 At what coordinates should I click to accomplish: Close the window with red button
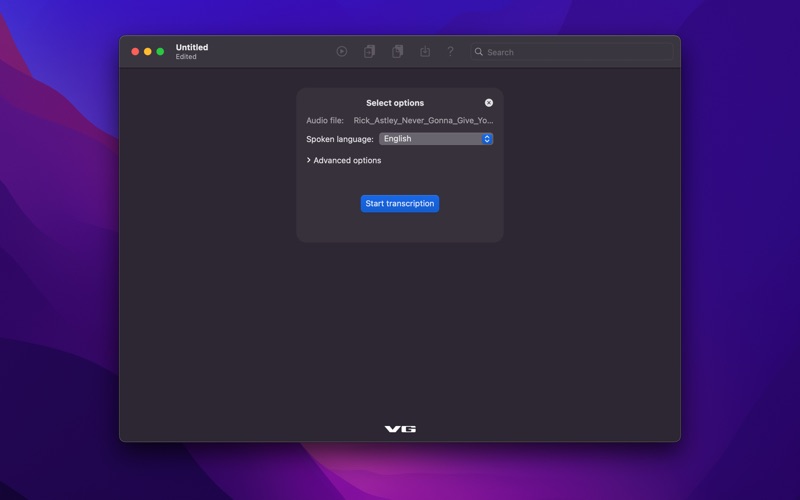[135, 52]
